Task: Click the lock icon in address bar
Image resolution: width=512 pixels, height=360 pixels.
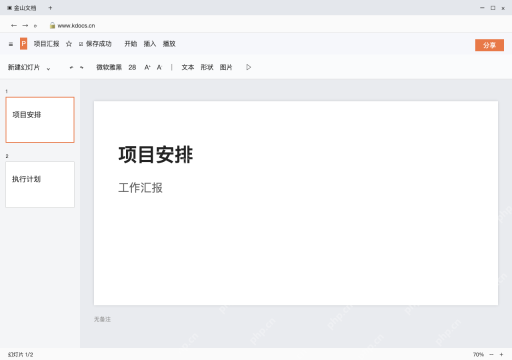Action: 52,25
